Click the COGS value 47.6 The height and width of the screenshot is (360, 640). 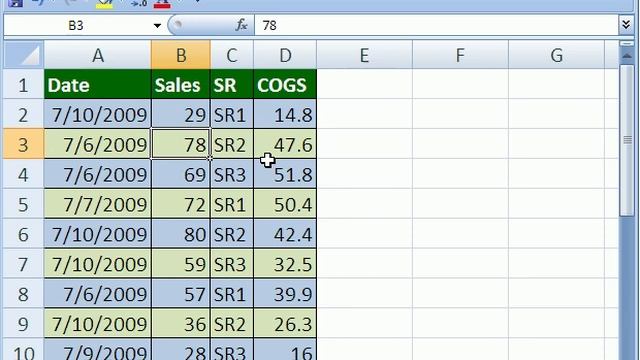click(x=285, y=144)
